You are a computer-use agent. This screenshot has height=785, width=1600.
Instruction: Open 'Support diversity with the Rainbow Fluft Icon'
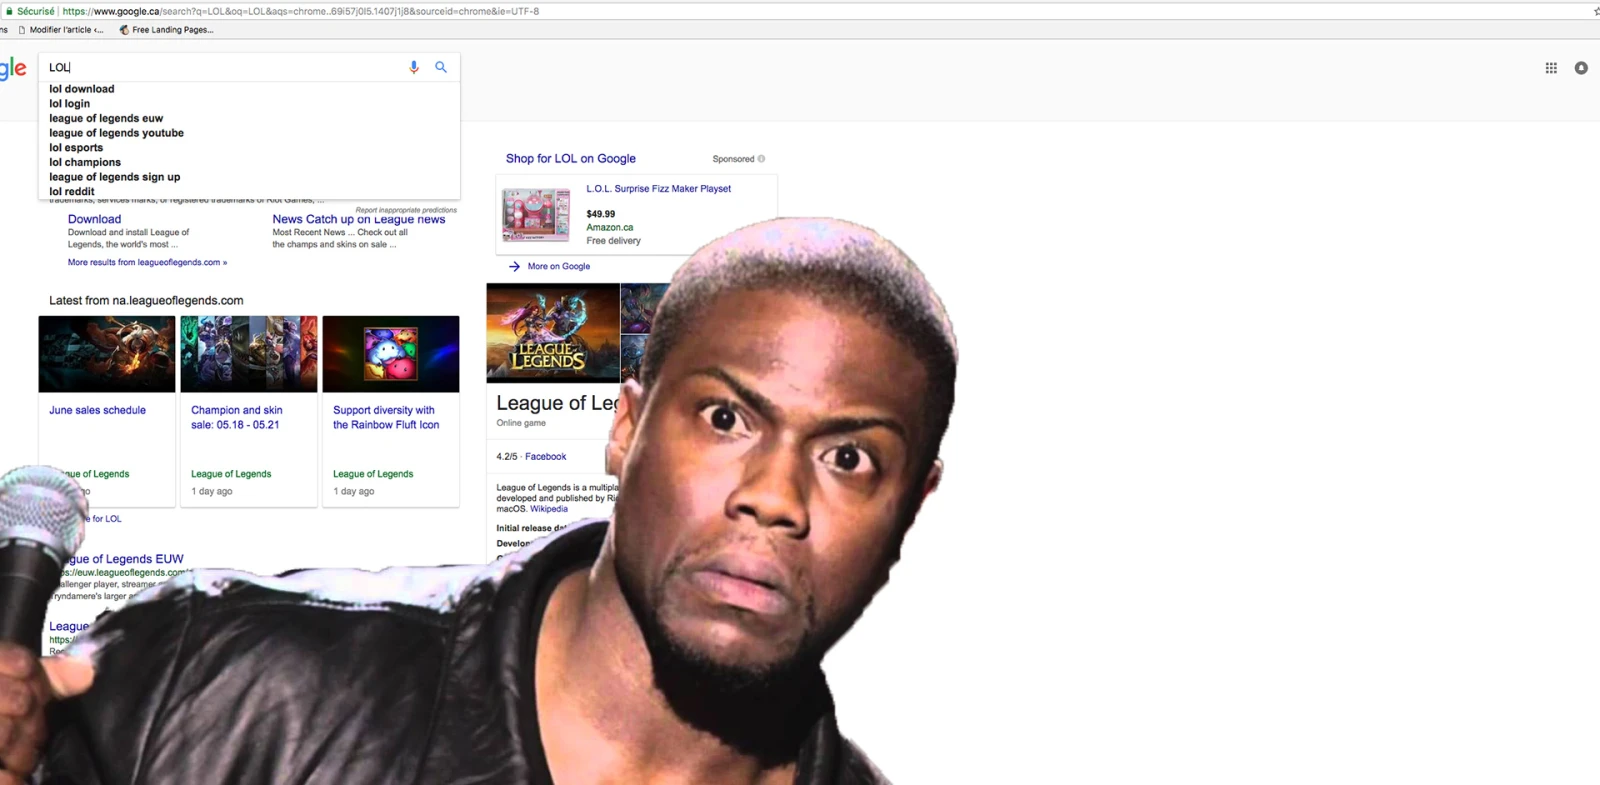(386, 417)
